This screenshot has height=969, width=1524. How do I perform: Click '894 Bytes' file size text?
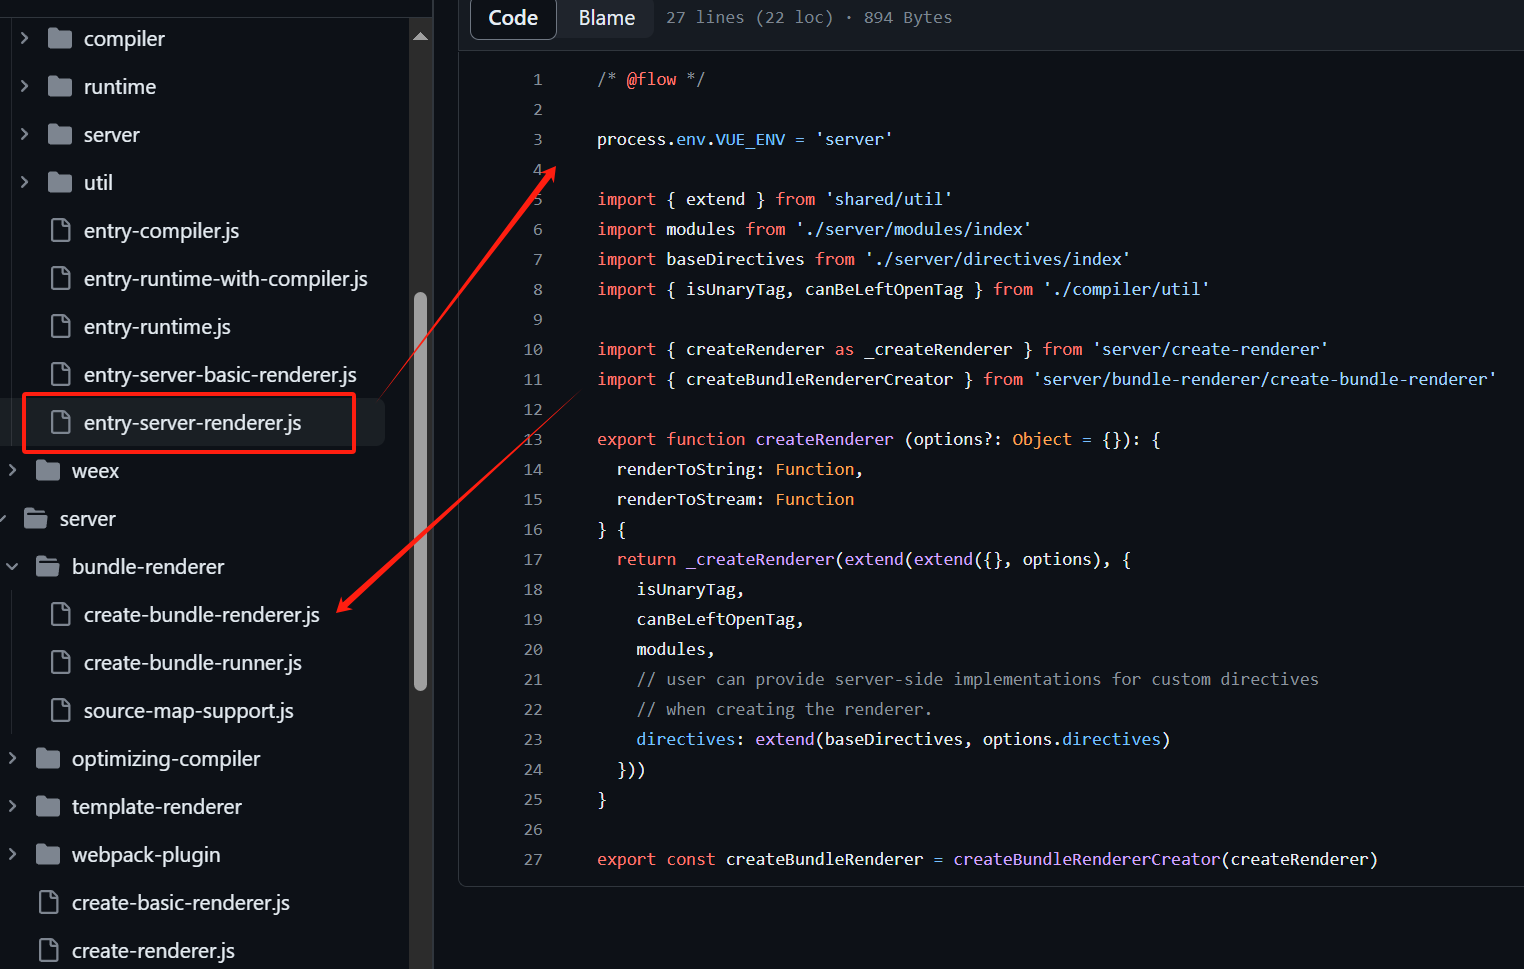pyautogui.click(x=908, y=18)
